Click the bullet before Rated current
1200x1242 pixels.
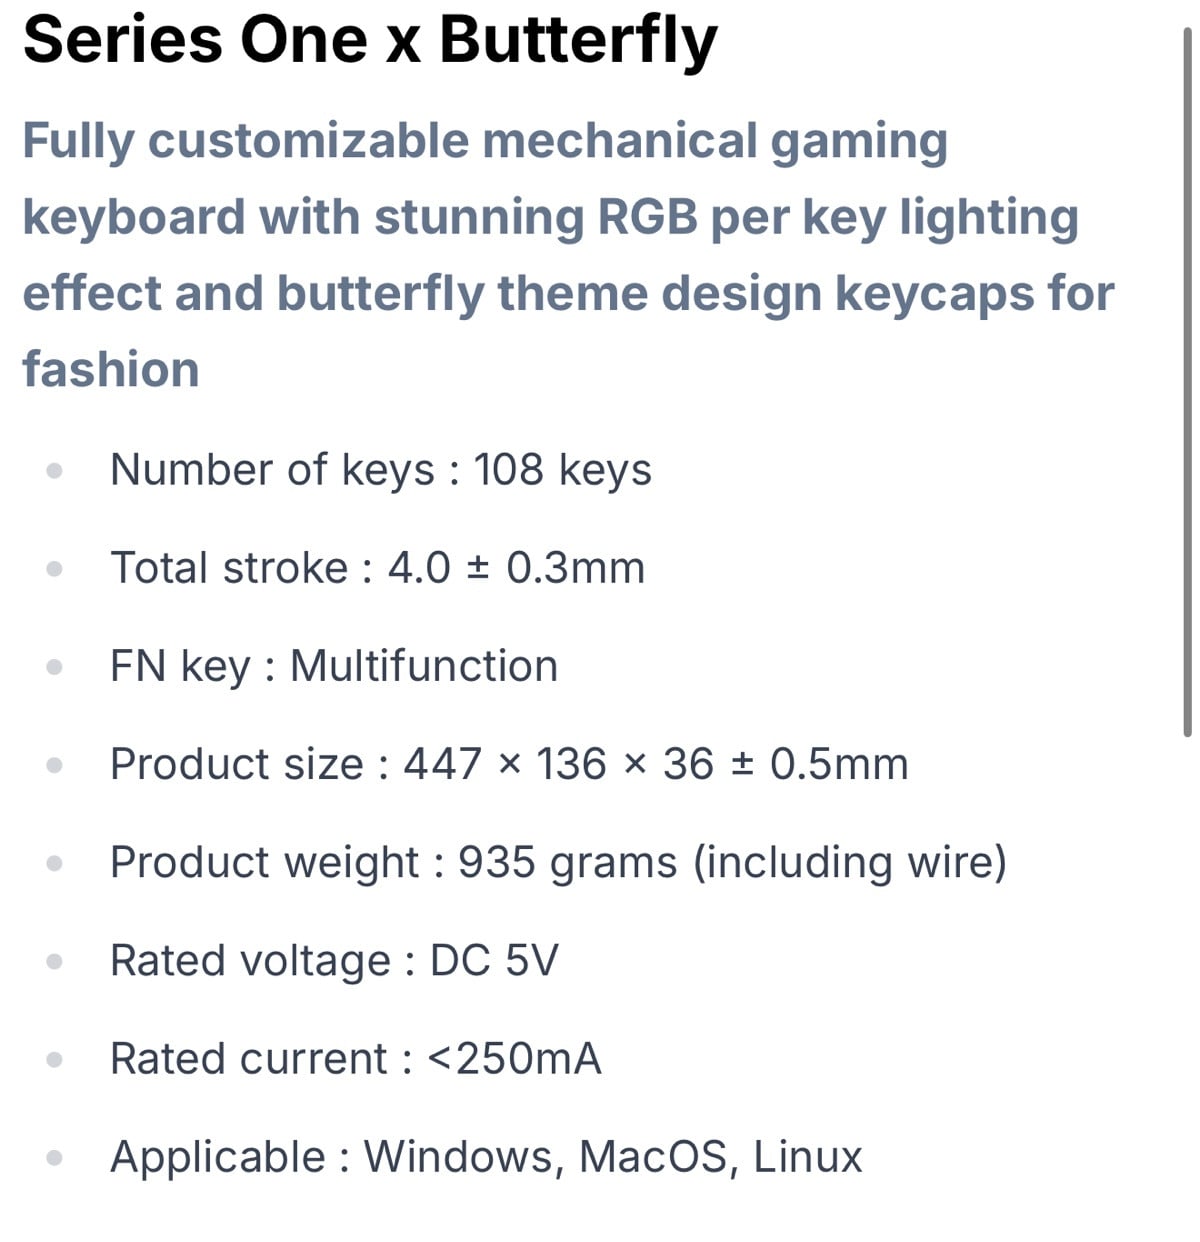pyautogui.click(x=56, y=1059)
